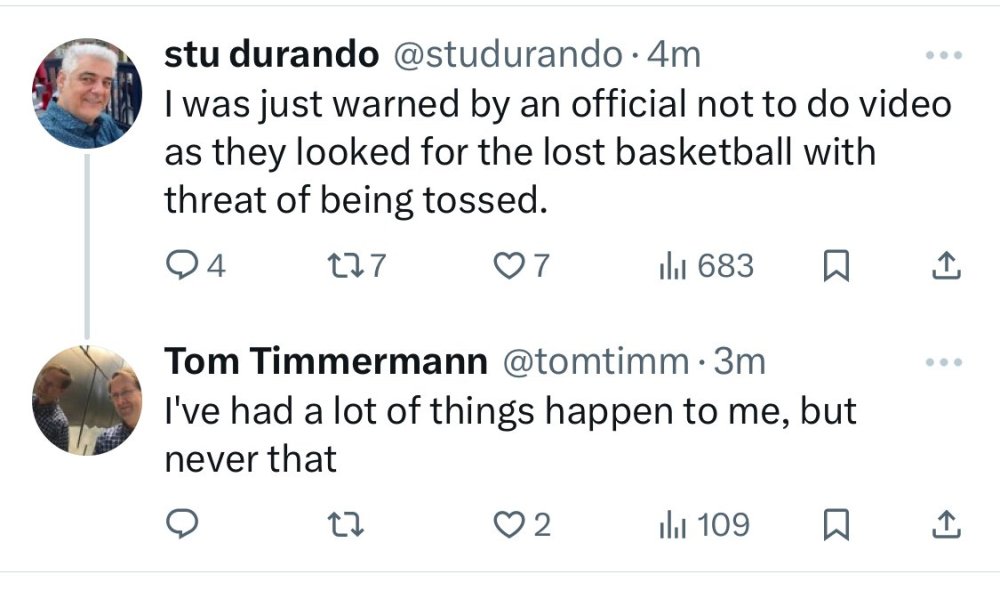The image size is (1000, 591).
Task: Bookmark stu durando's tweet
Action: [x=836, y=266]
